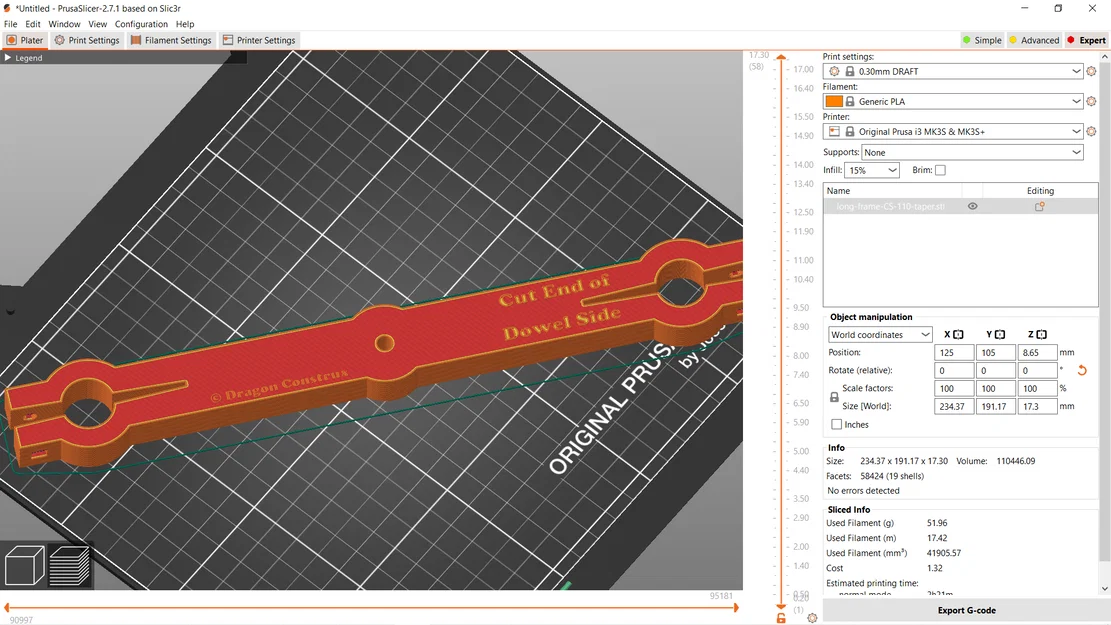This screenshot has width=1111, height=625.
Task: Open the Configuration menu
Action: pyautogui.click(x=142, y=24)
